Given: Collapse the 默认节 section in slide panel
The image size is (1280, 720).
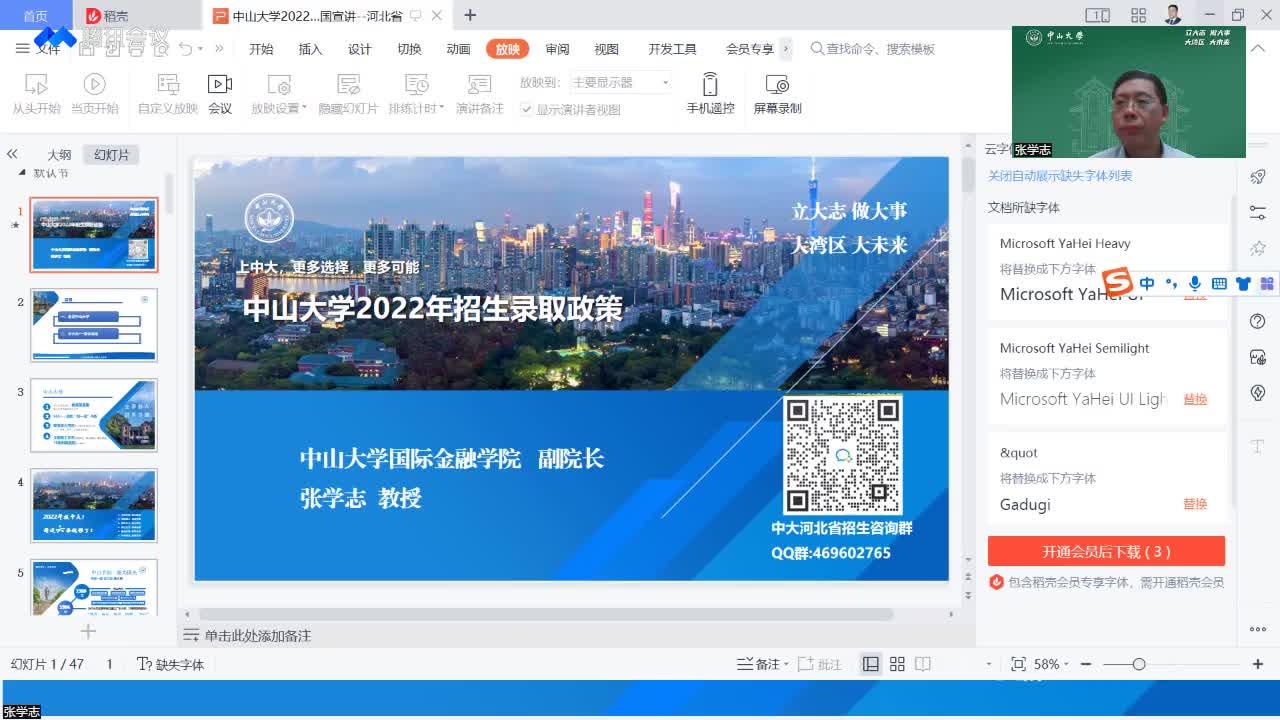Looking at the screenshot, I should point(22,173).
